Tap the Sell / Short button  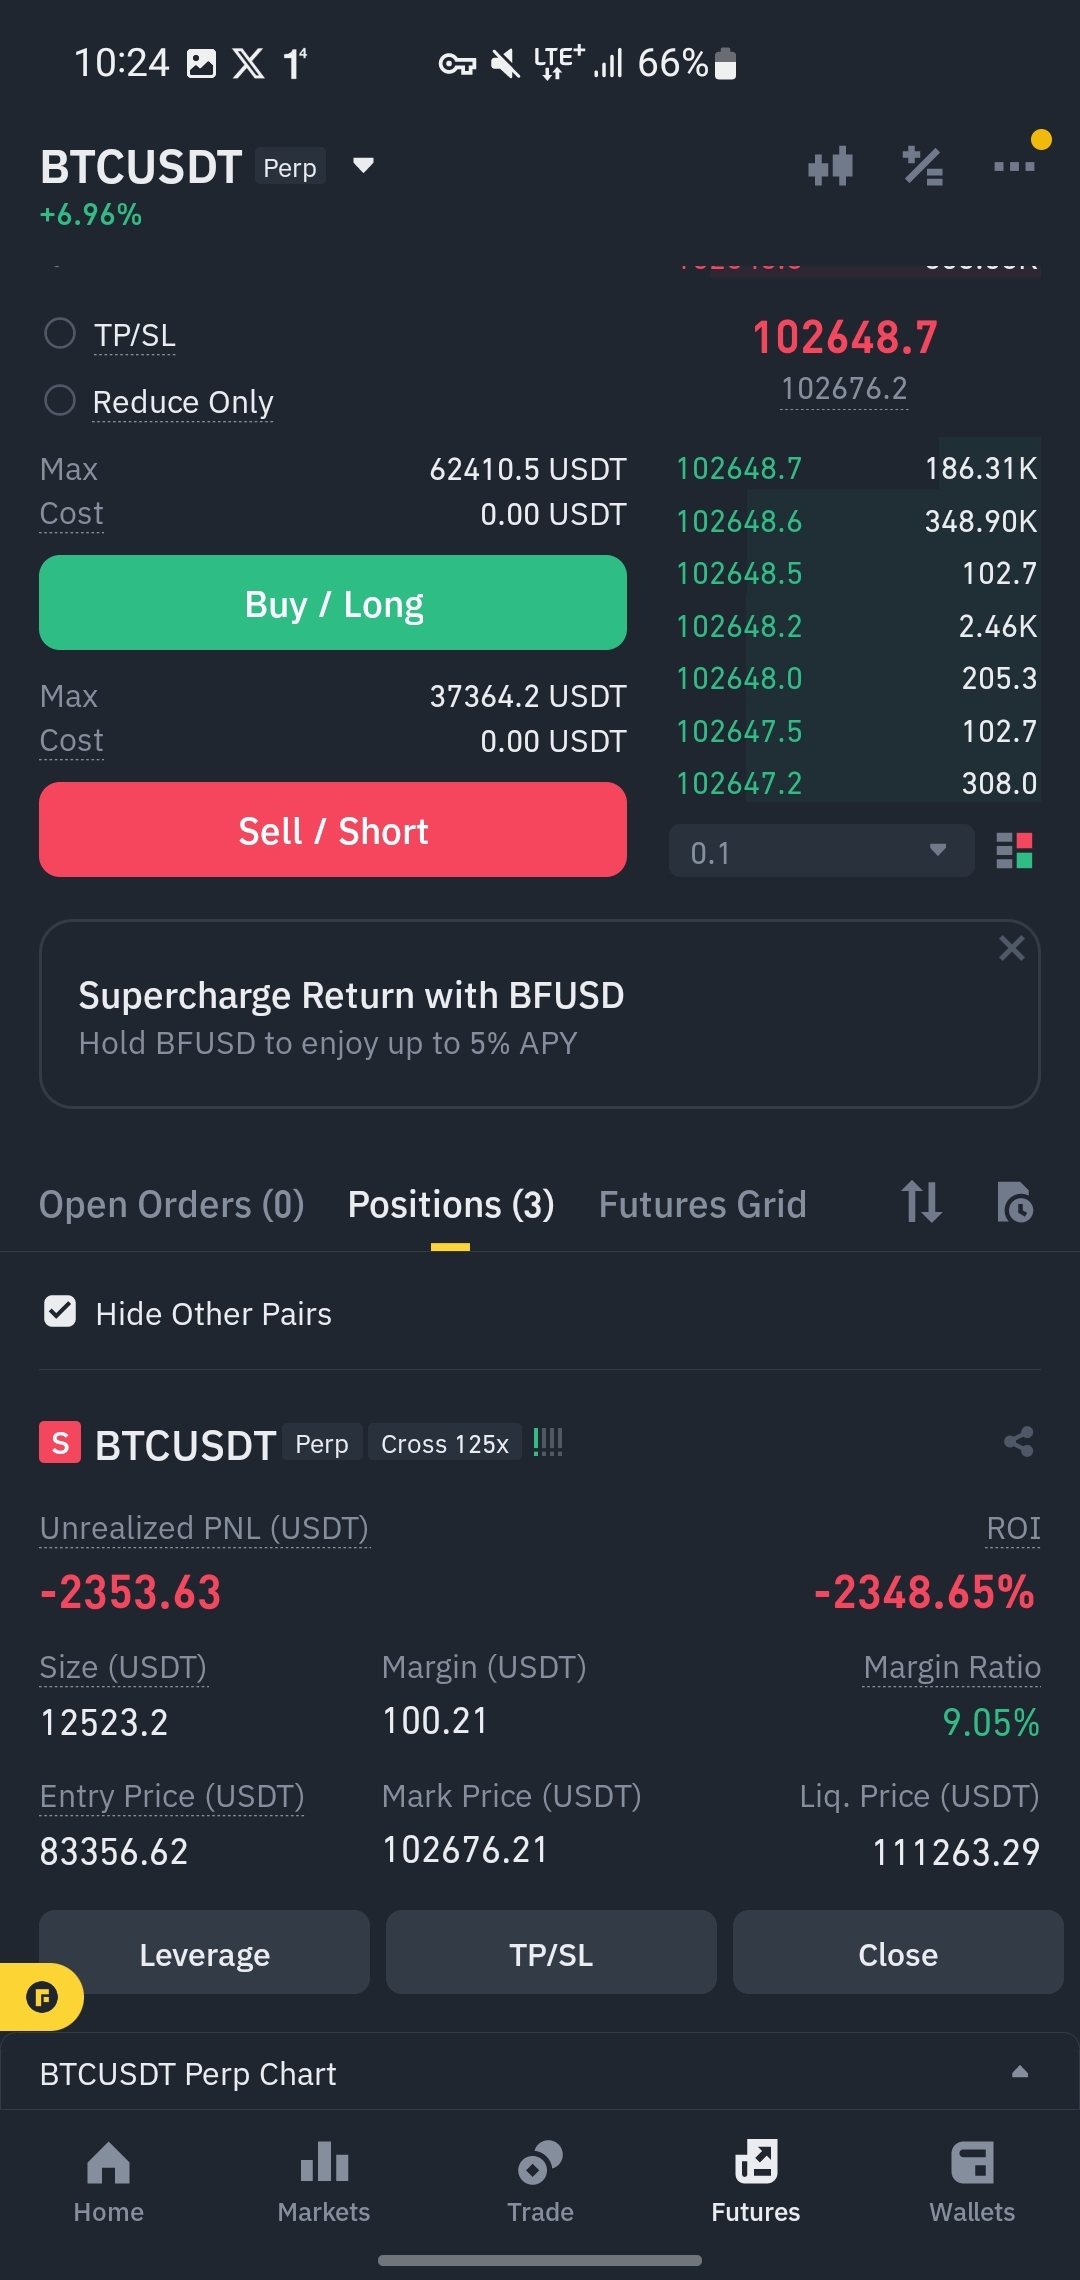click(333, 830)
